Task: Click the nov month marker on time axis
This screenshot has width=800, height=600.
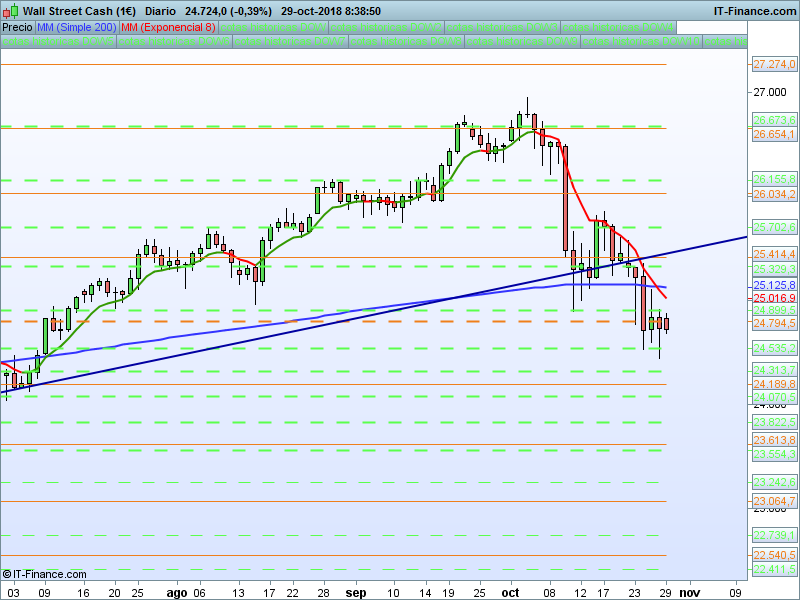Action: tap(690, 593)
